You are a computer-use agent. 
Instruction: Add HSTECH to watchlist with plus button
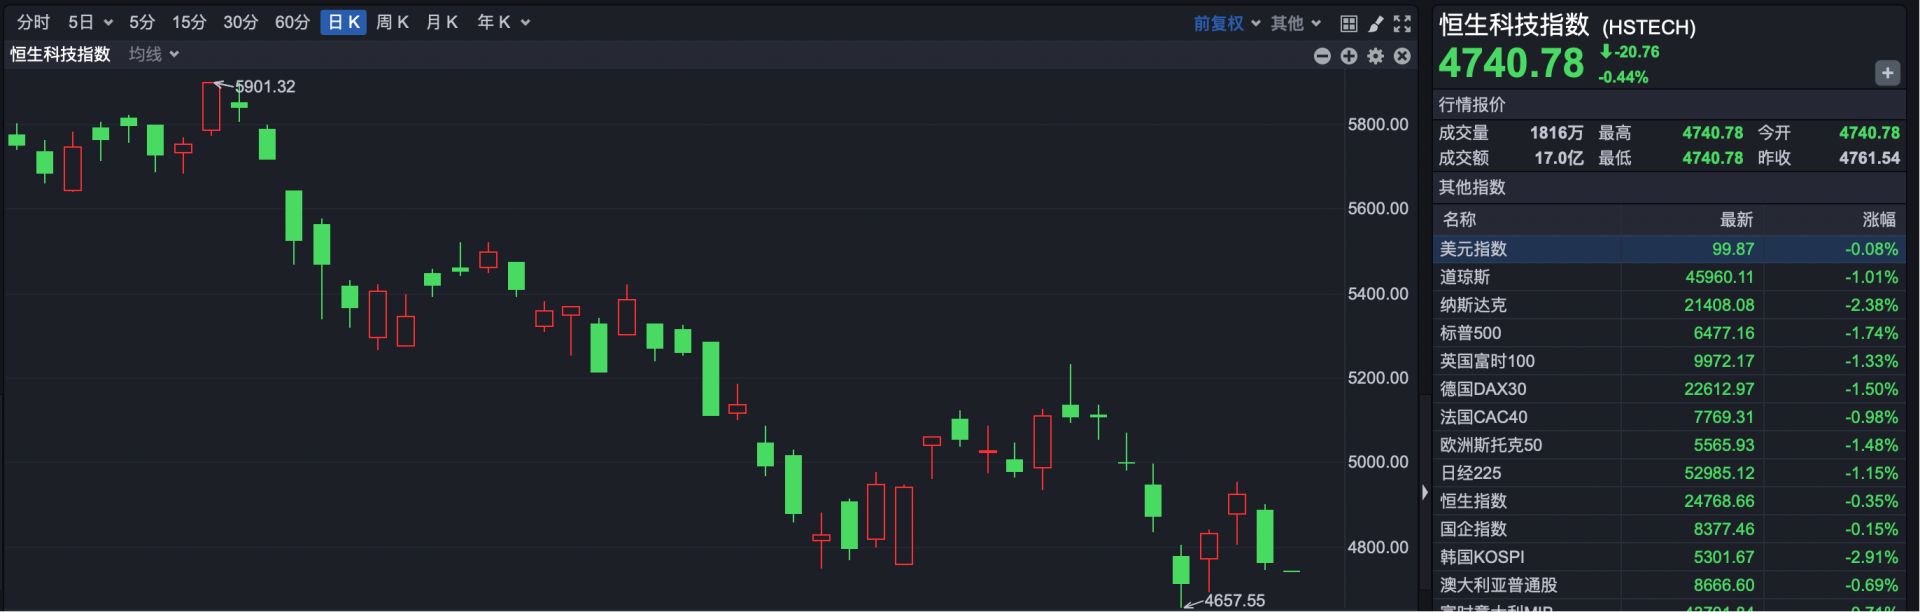[1887, 73]
